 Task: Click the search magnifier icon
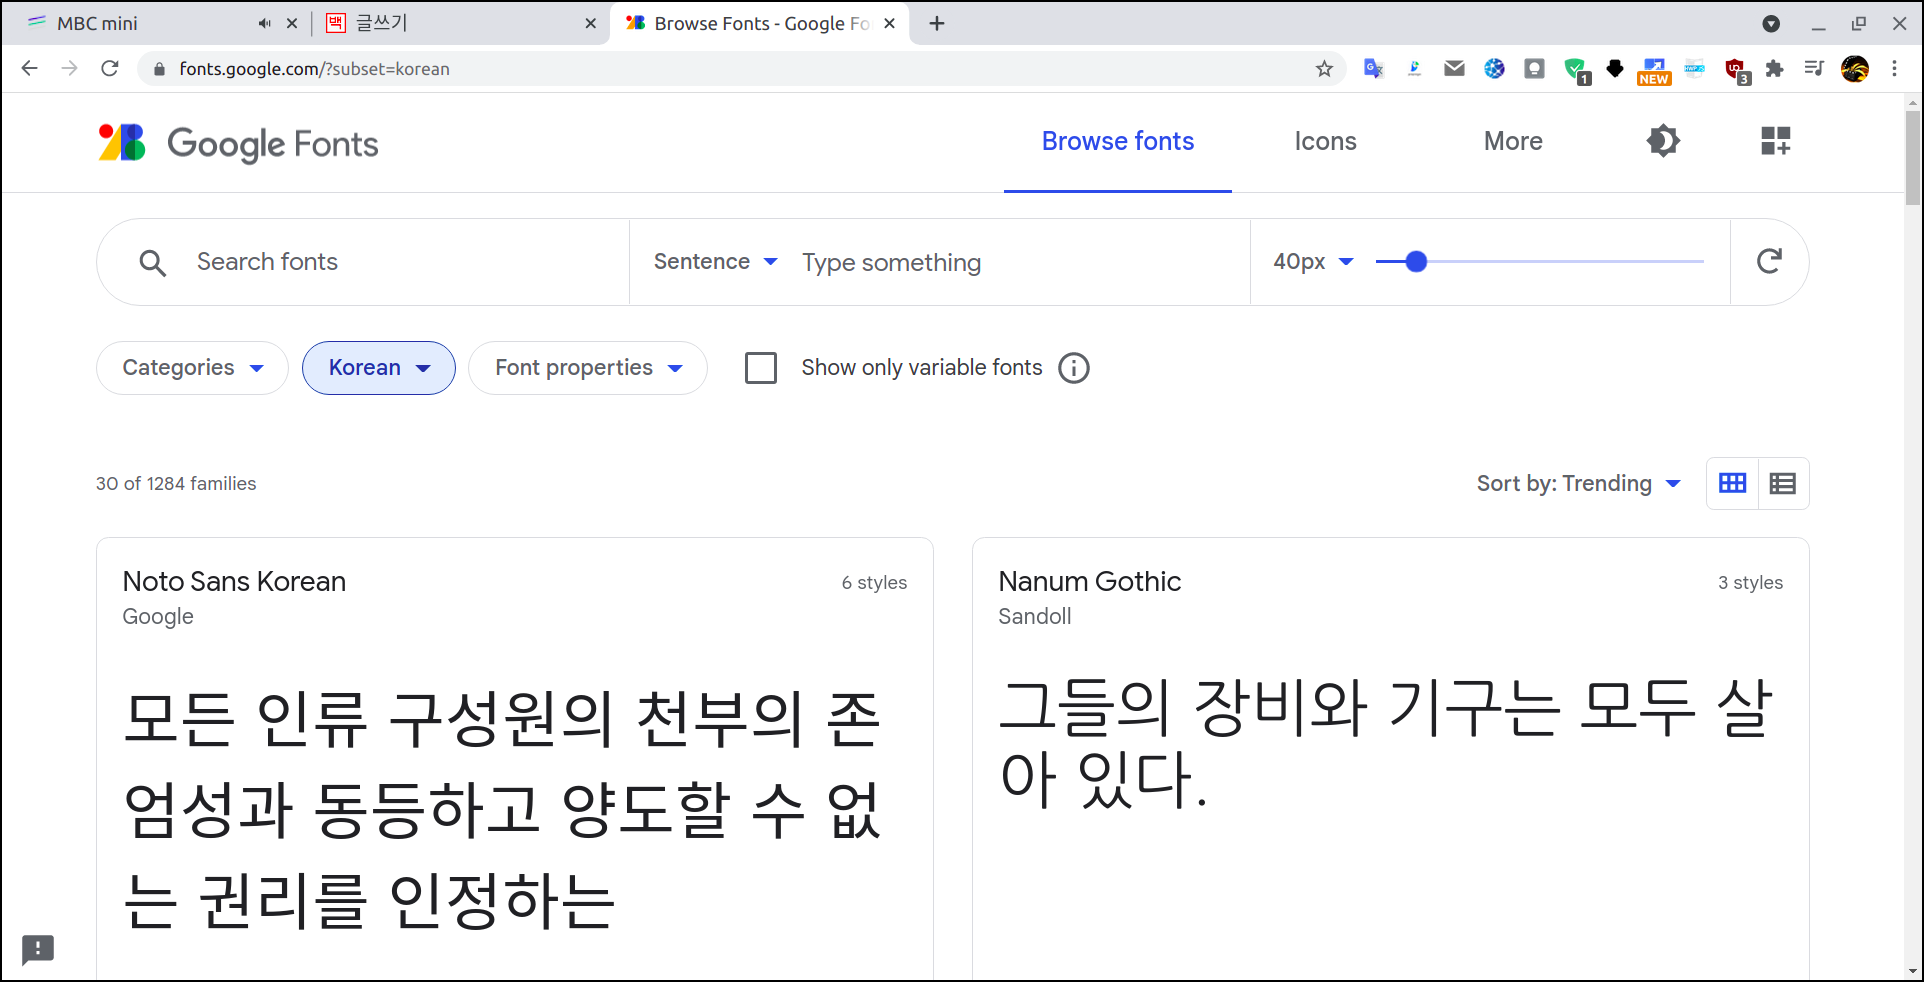click(152, 263)
